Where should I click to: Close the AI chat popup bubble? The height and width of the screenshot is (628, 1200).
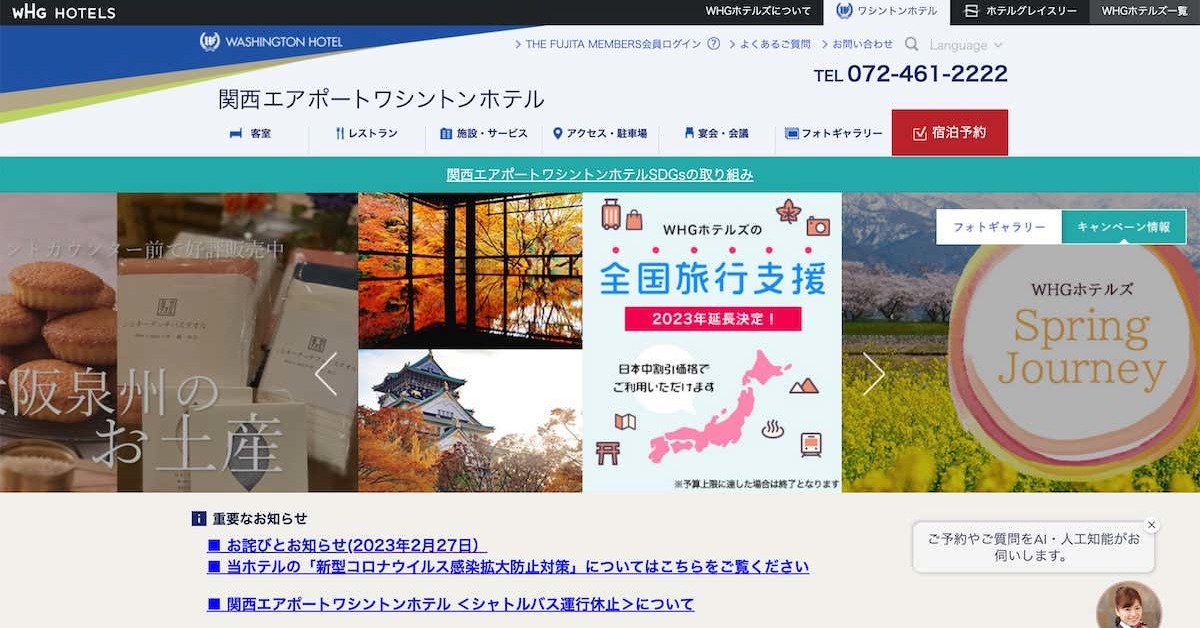1151,525
